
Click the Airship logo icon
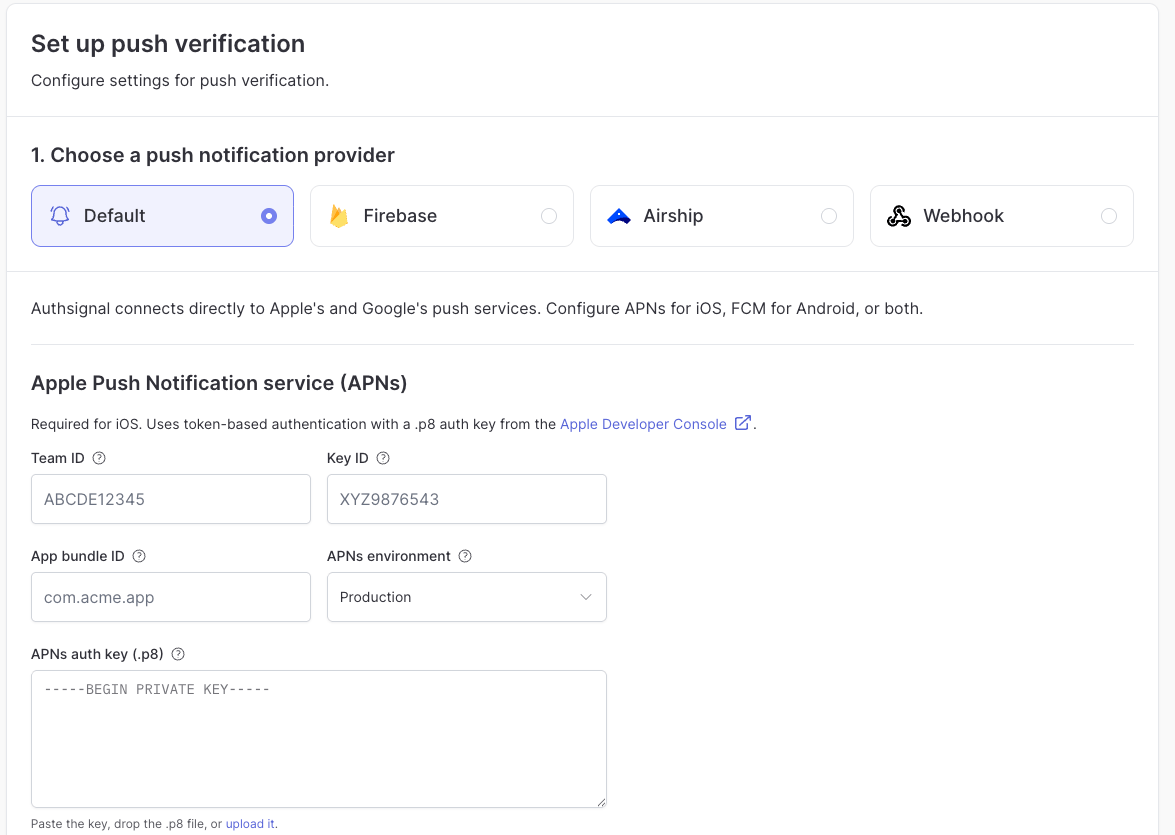tap(619, 216)
